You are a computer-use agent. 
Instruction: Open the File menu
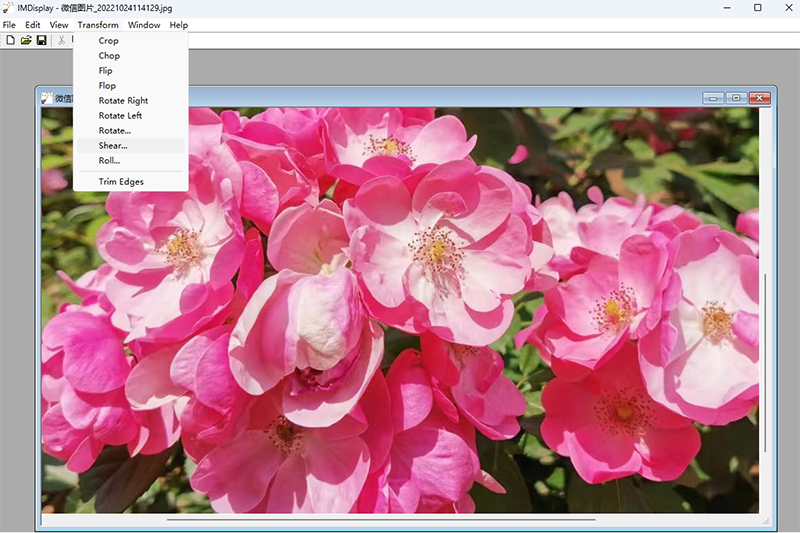(10, 25)
